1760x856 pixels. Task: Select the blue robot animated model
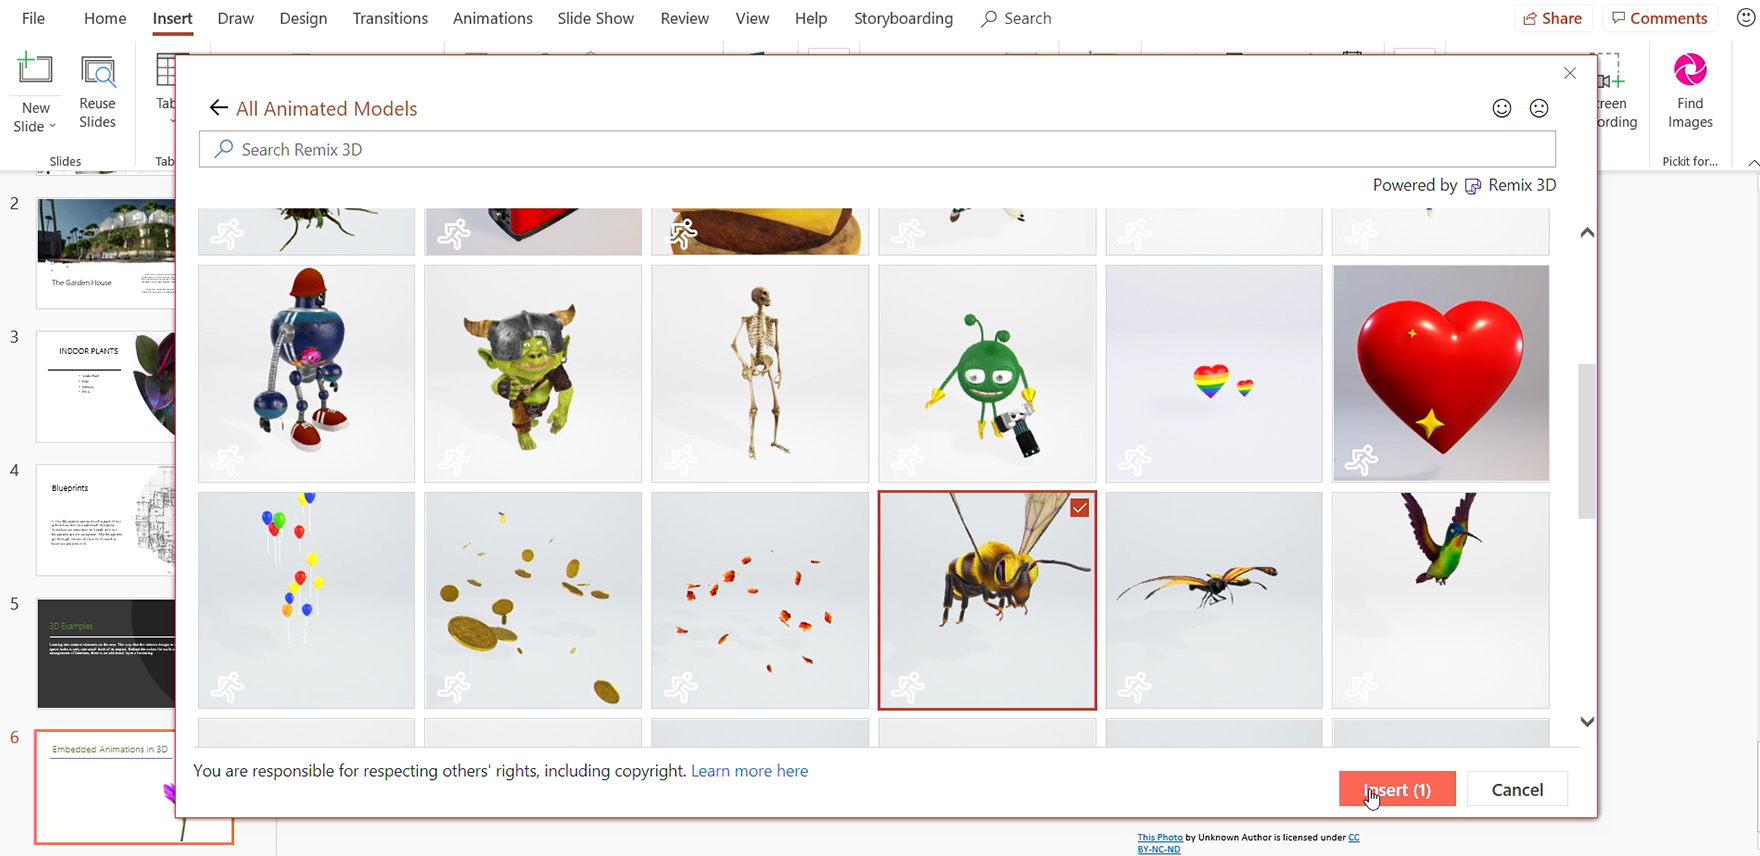[x=306, y=373]
